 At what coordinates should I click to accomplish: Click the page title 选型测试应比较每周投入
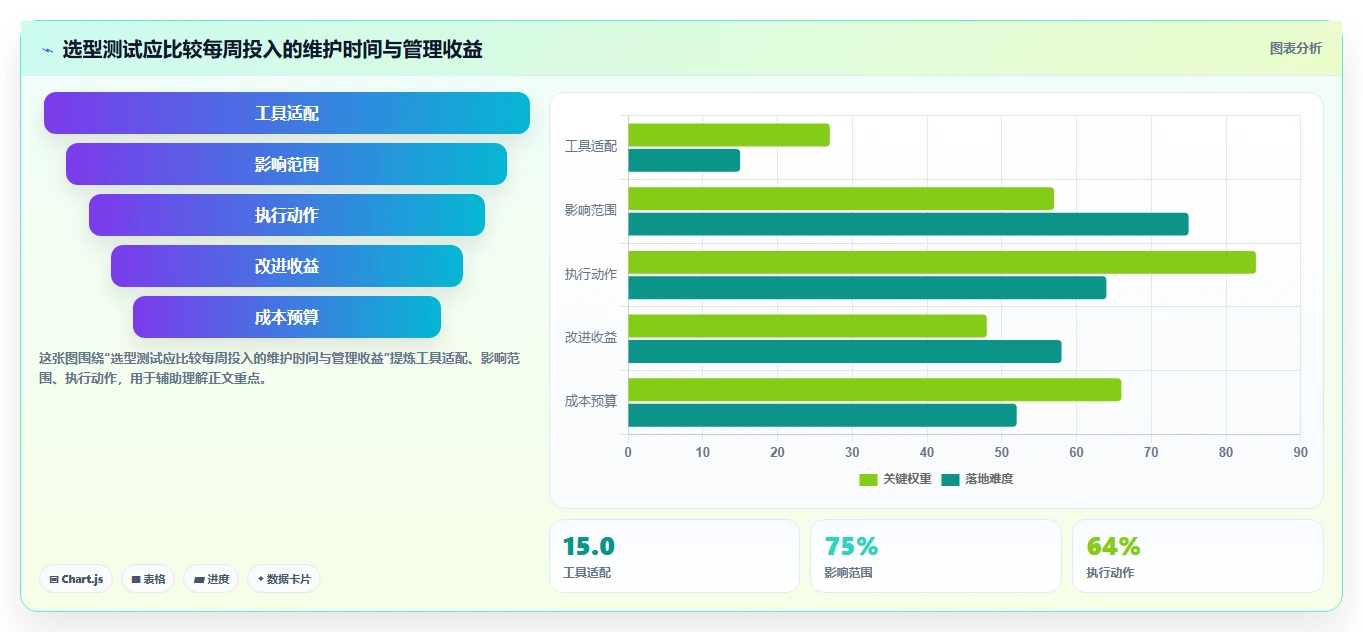coord(272,49)
